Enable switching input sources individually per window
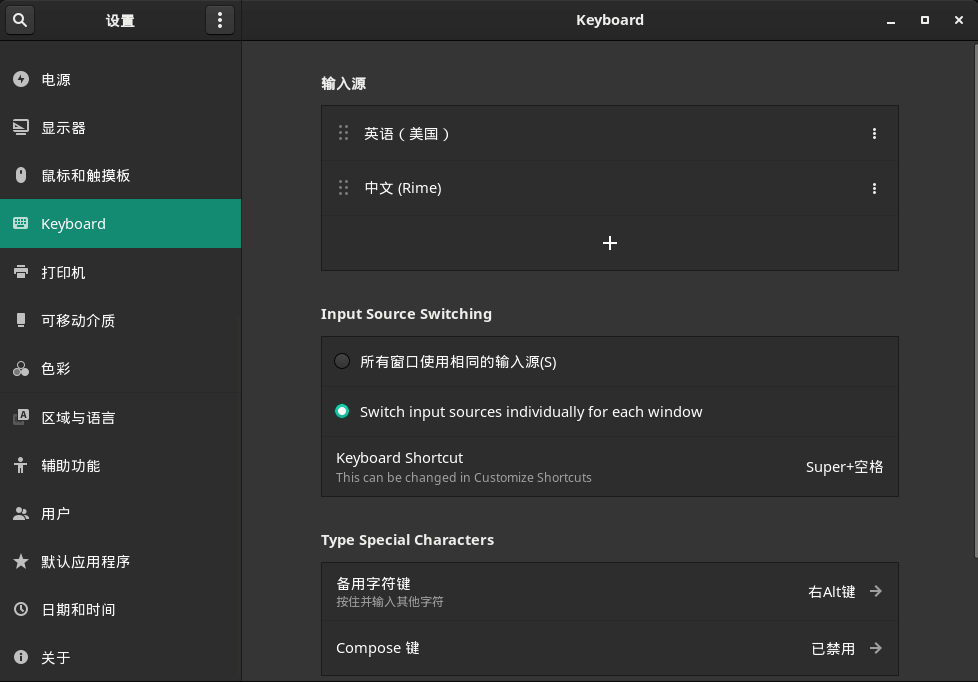The height and width of the screenshot is (682, 978). (x=341, y=411)
